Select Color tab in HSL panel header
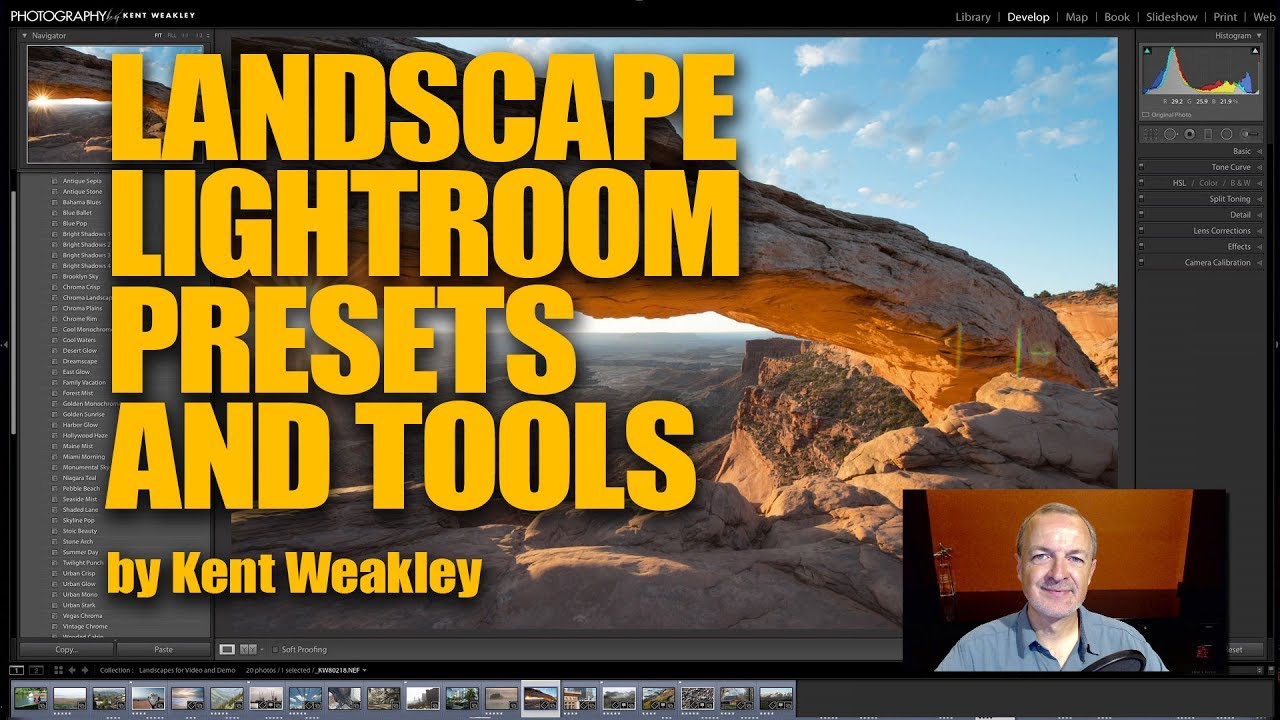This screenshot has height=720, width=1280. [1208, 183]
